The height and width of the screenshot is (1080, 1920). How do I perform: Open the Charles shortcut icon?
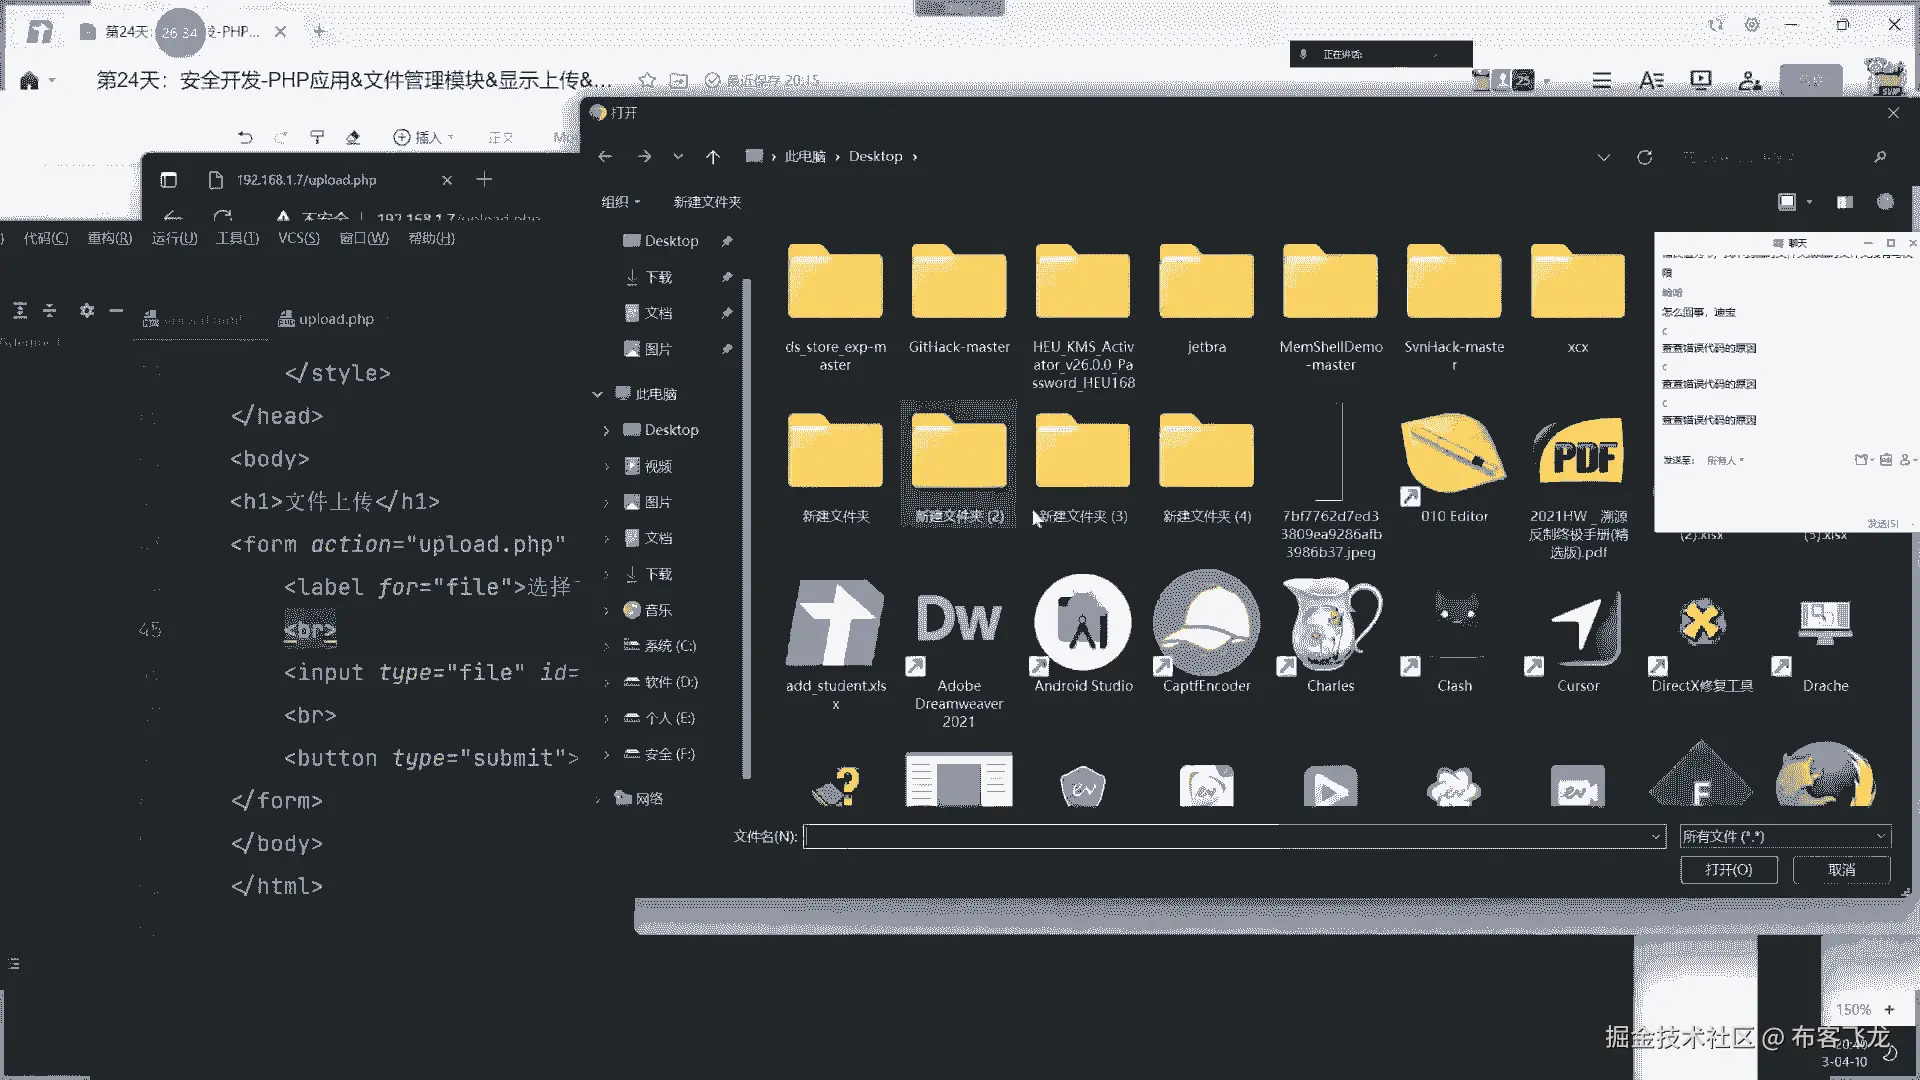tap(1330, 625)
